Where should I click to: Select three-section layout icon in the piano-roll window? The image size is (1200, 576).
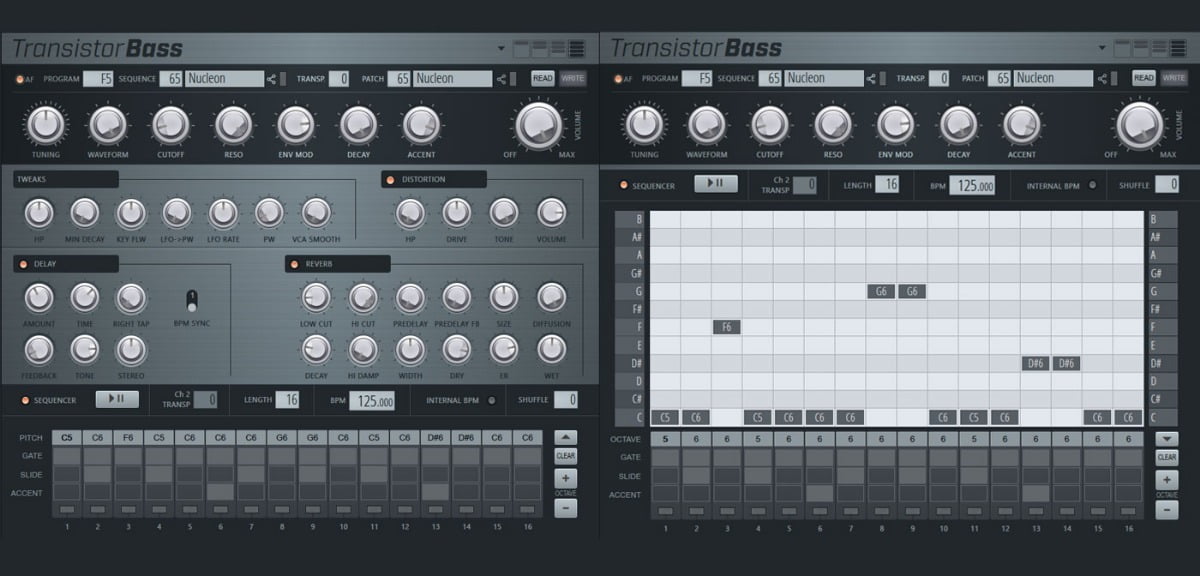coord(1160,48)
